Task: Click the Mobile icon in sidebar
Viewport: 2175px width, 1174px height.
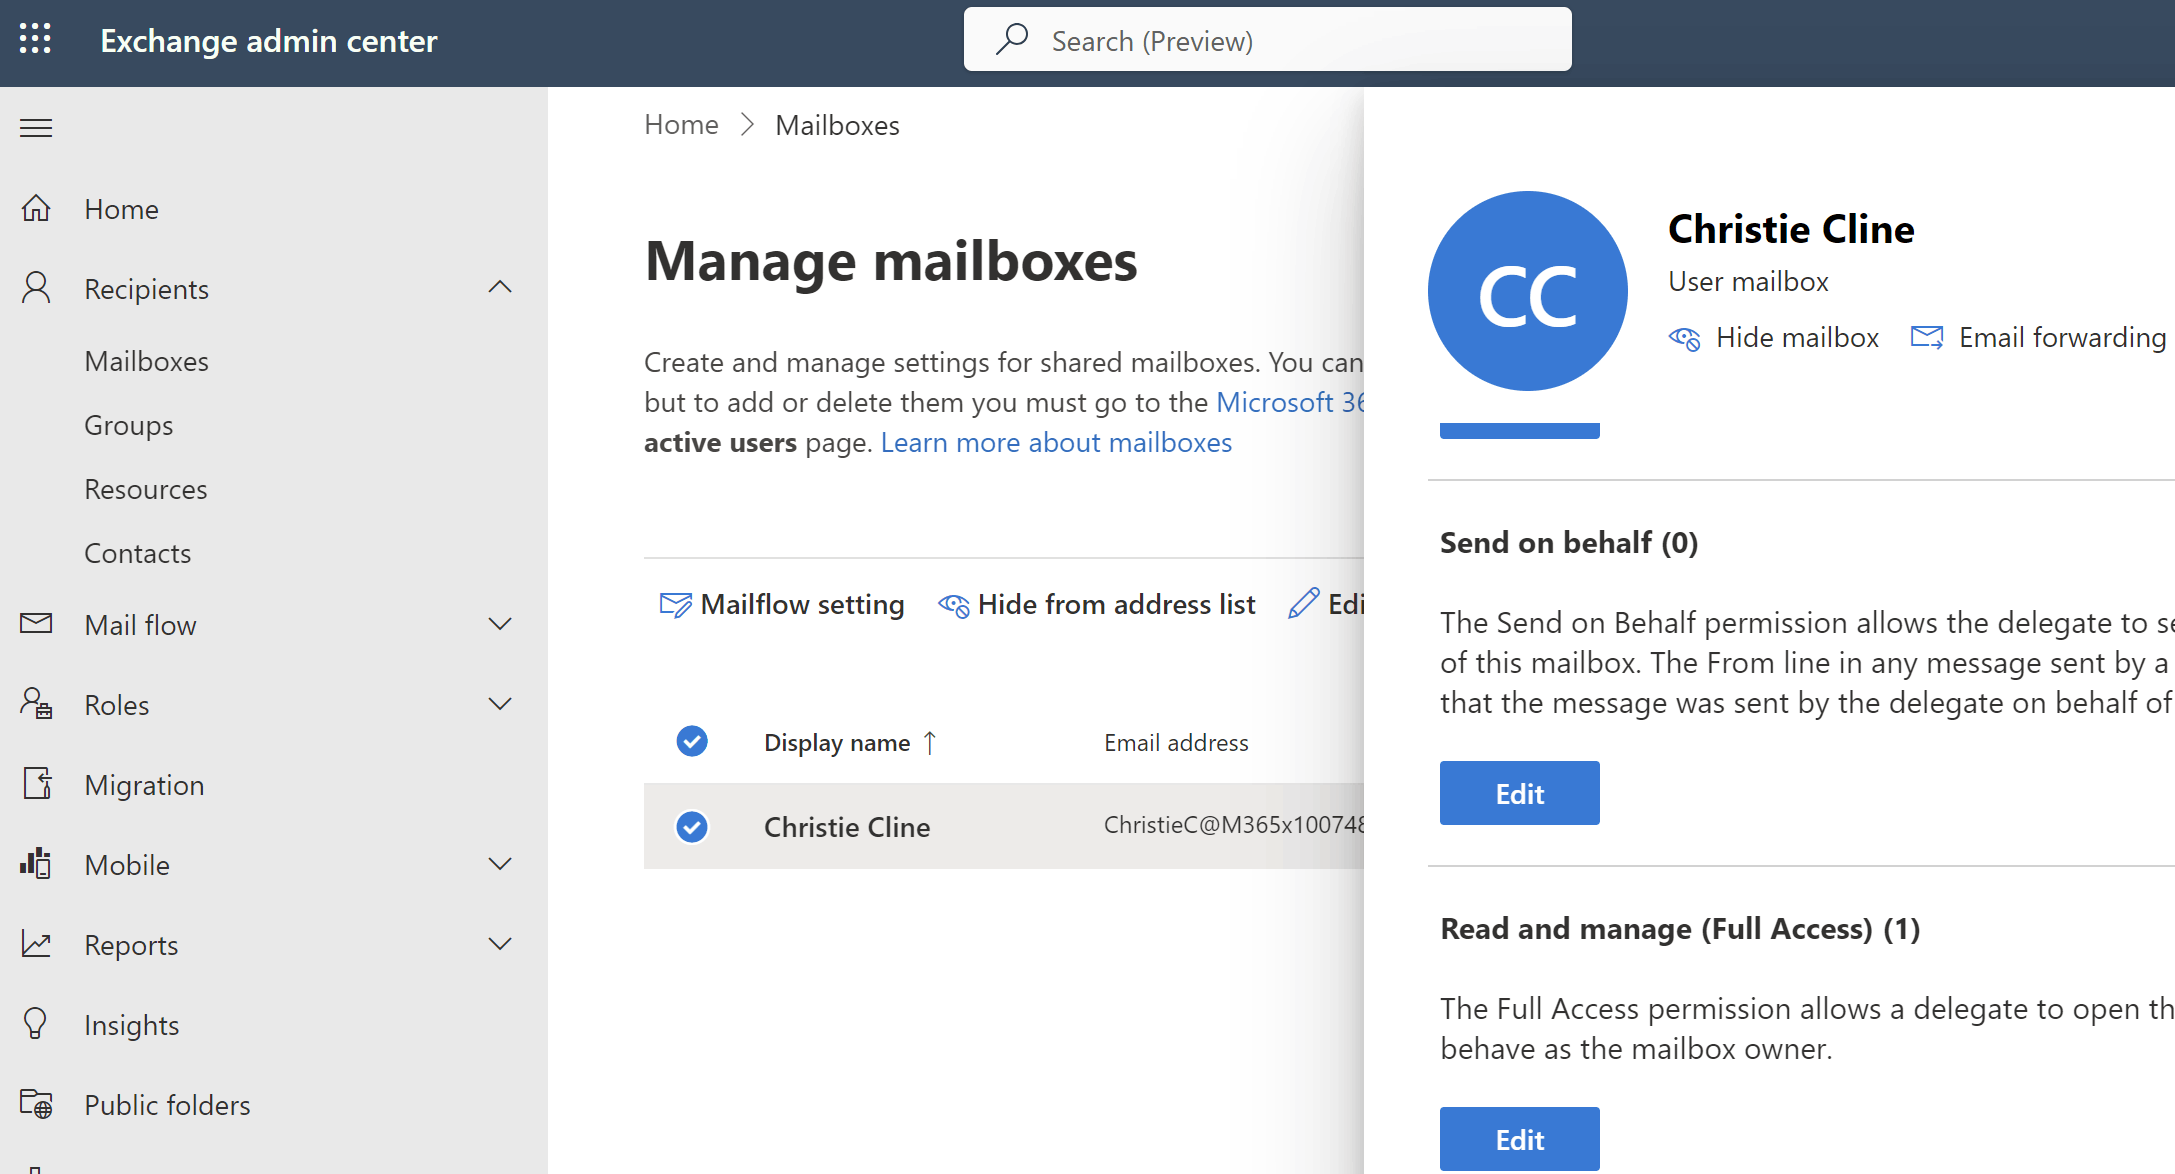Action: click(x=36, y=864)
